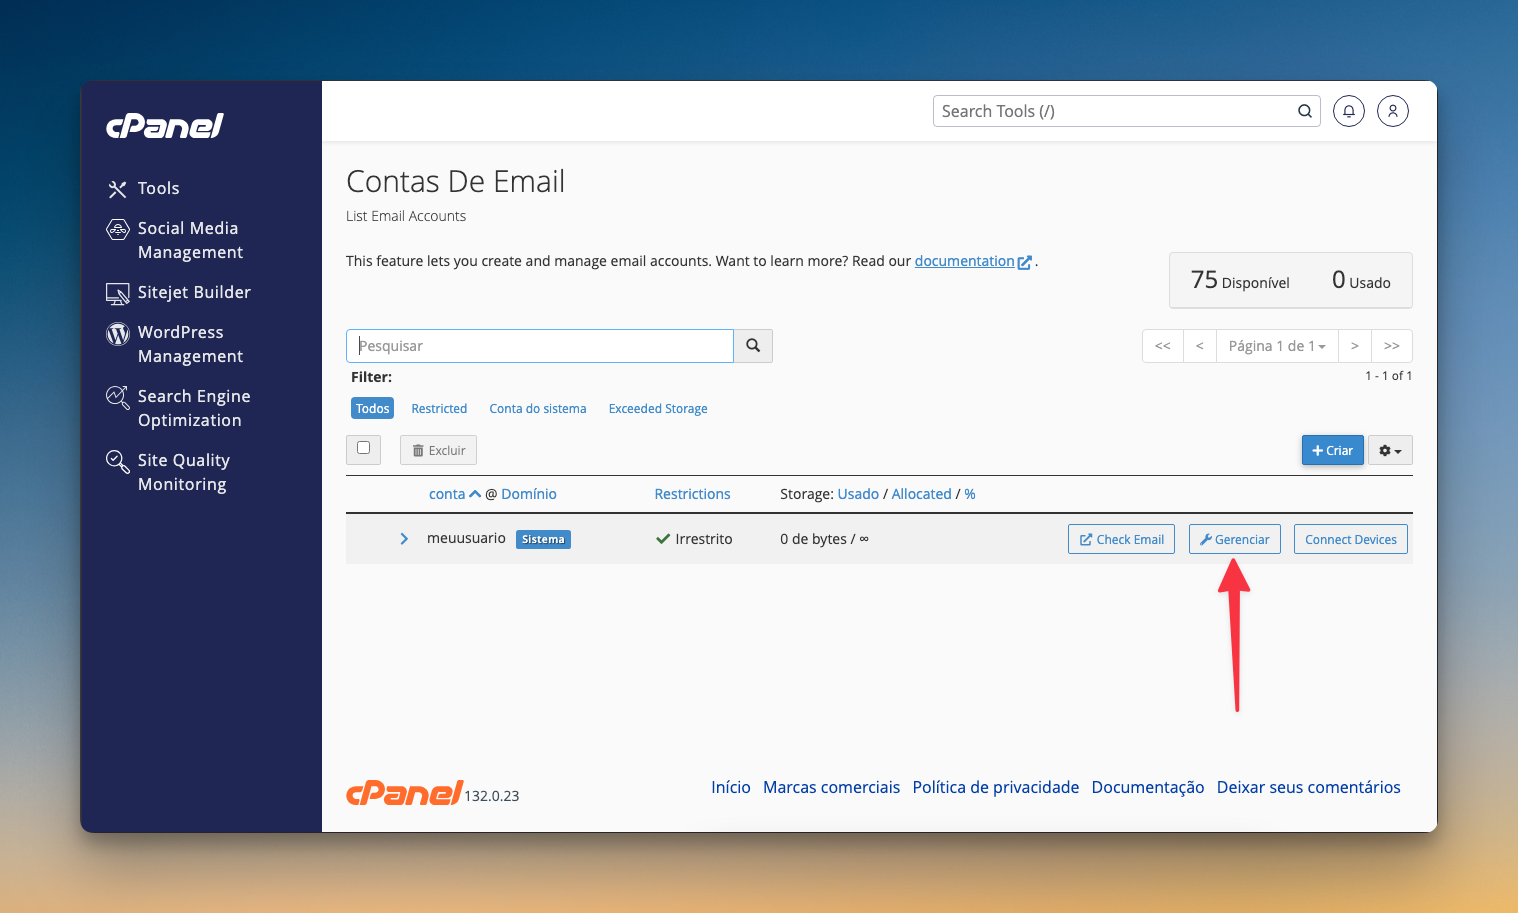Screen dimensions: 1518x913
Task: Select the Restricted filter
Action: point(439,409)
